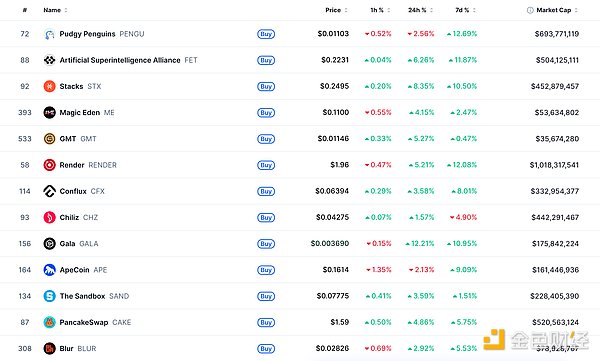The image size is (600, 361).
Task: Sort by 24h % change
Action: point(420,10)
